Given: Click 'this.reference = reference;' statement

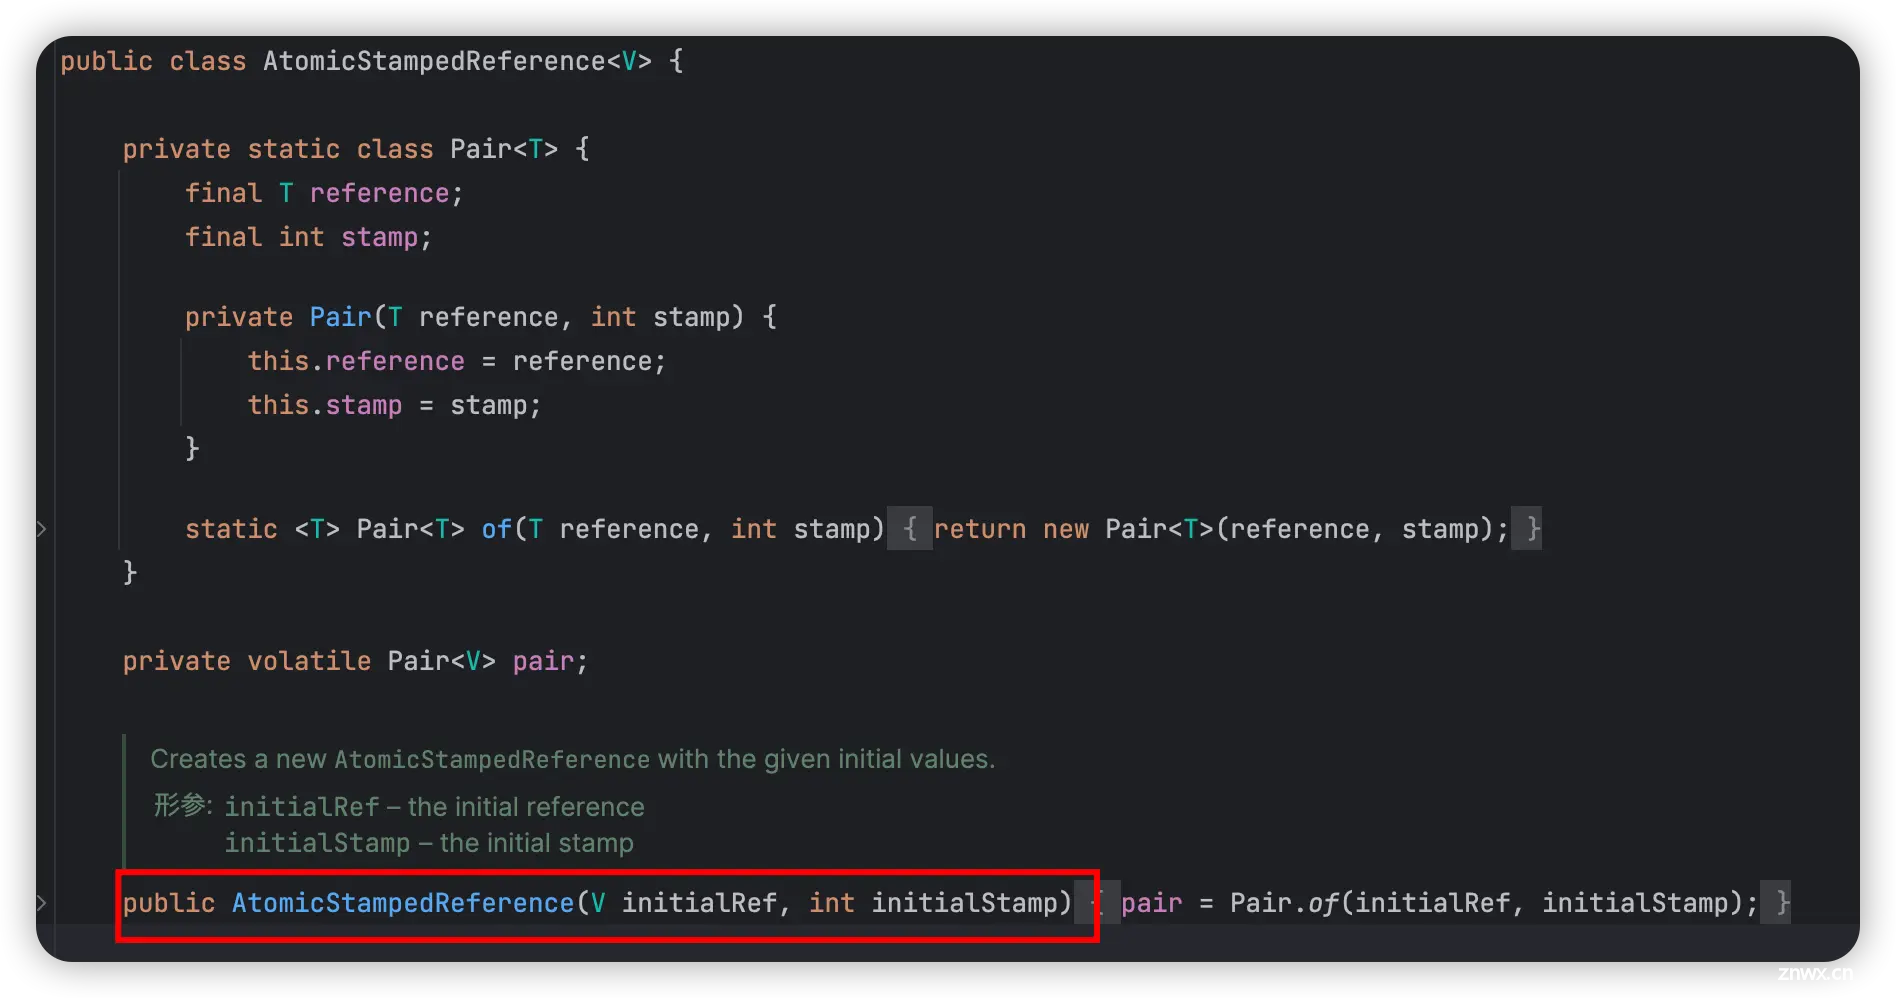Looking at the screenshot, I should coord(457,361).
